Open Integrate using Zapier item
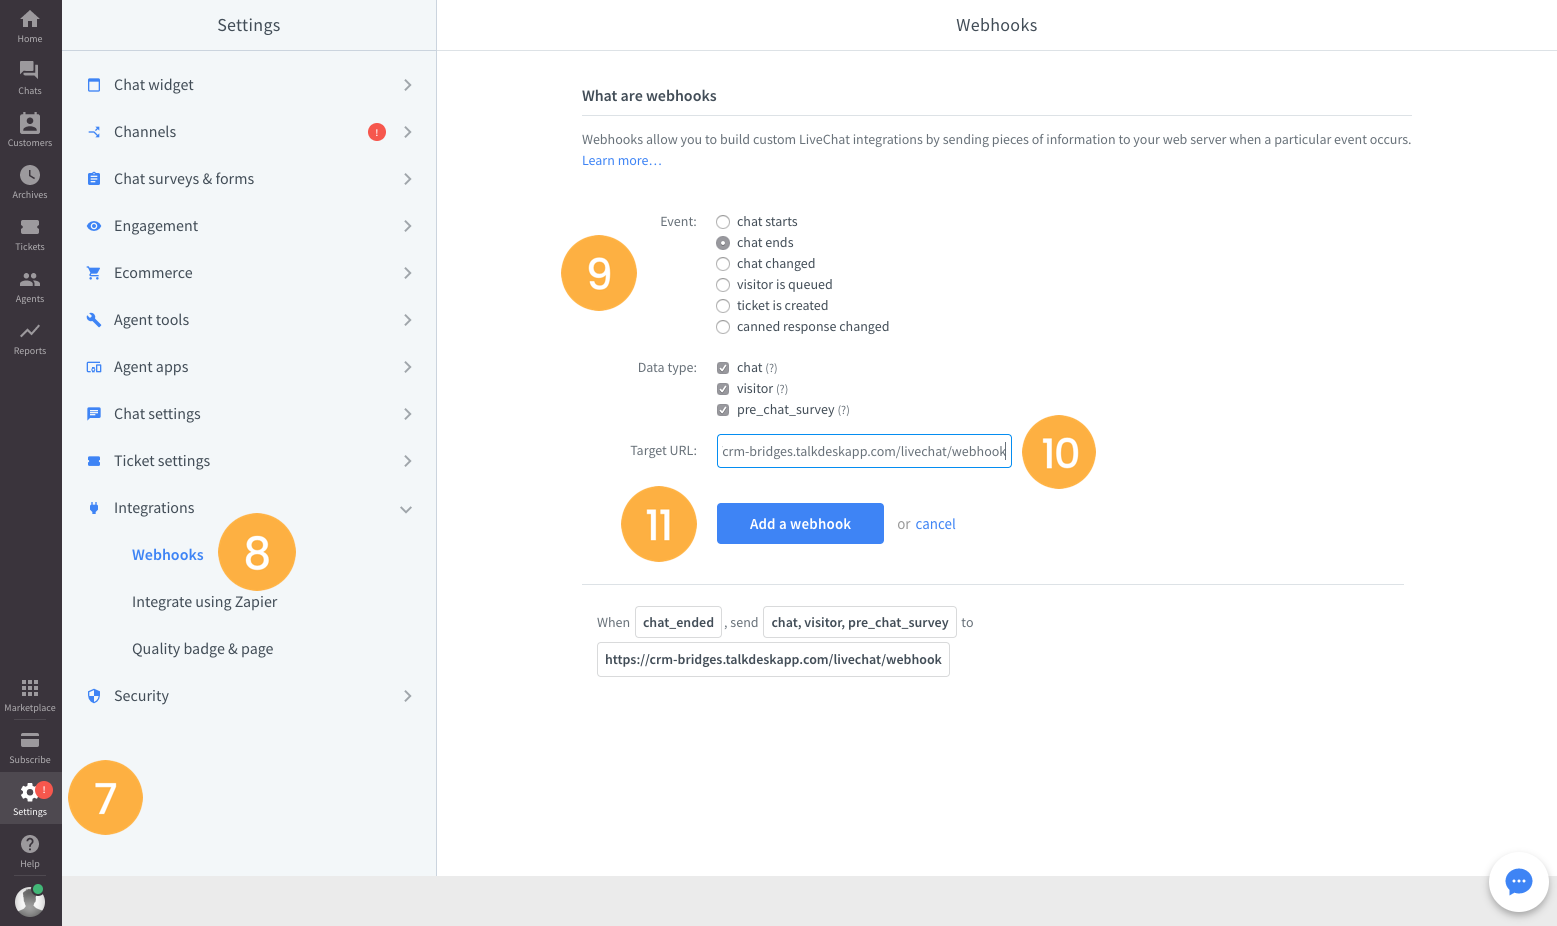1557x926 pixels. coord(204,602)
